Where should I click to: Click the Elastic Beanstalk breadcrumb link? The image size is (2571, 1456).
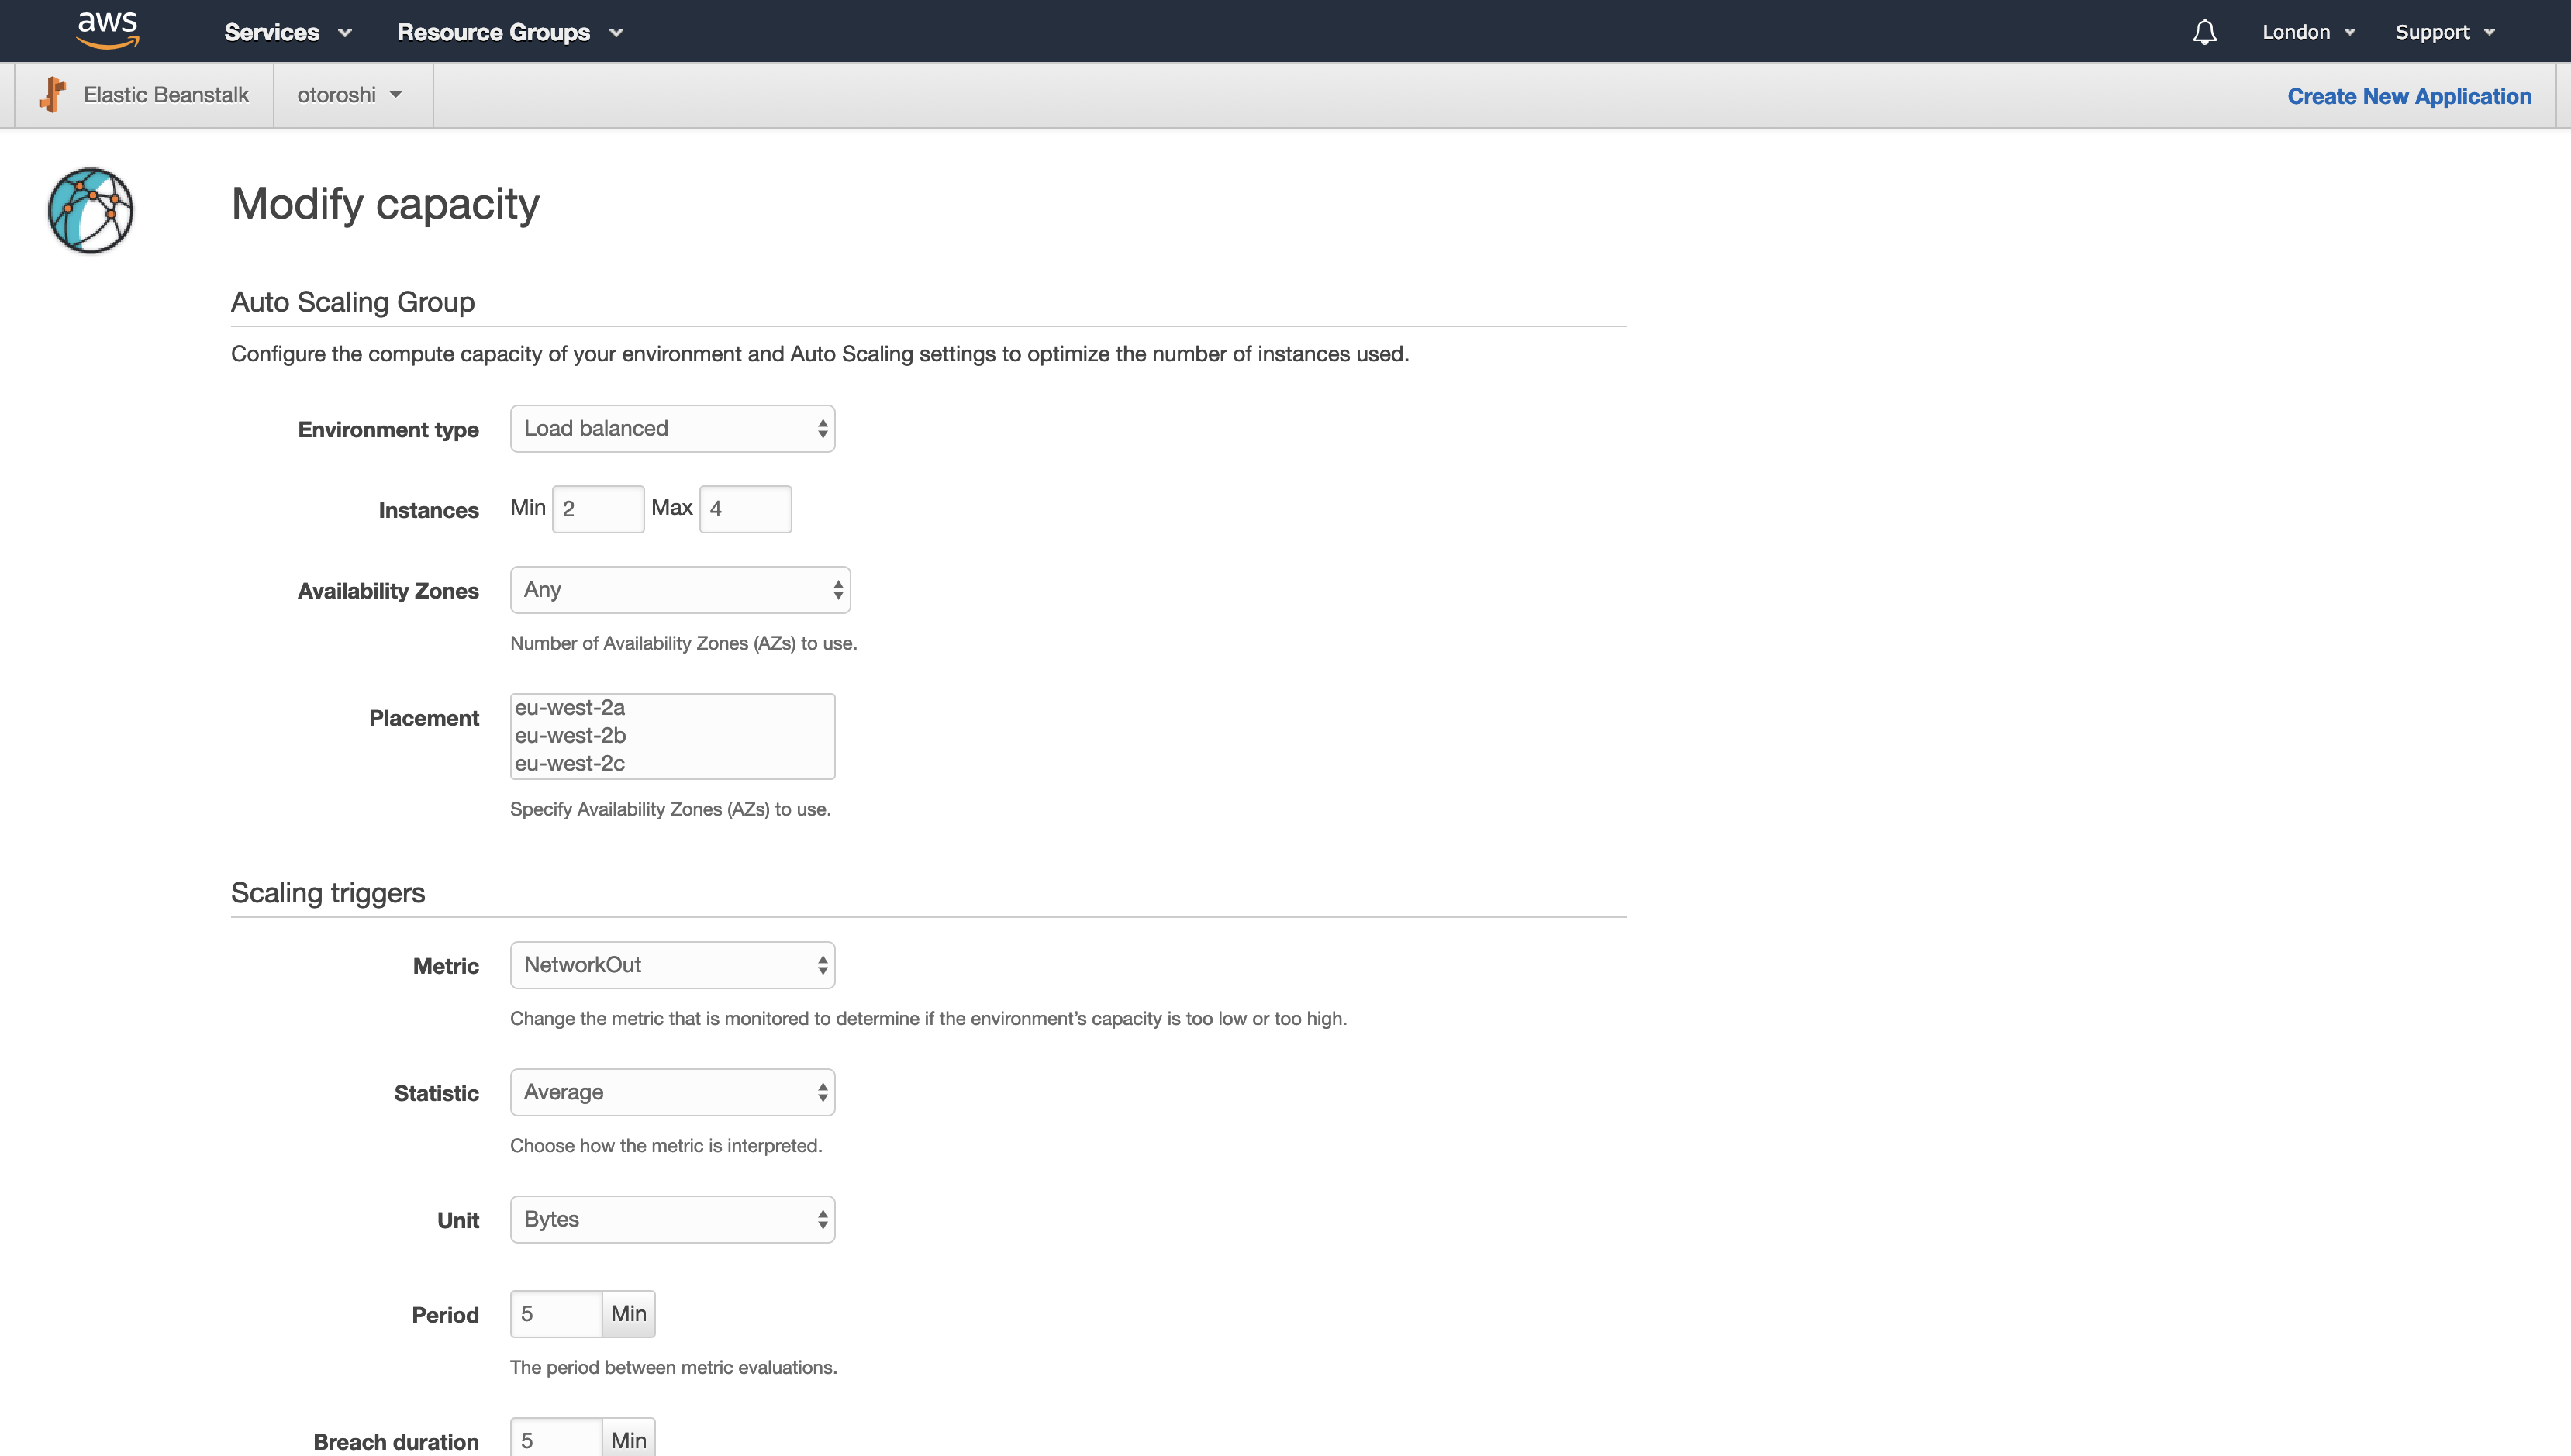166,95
